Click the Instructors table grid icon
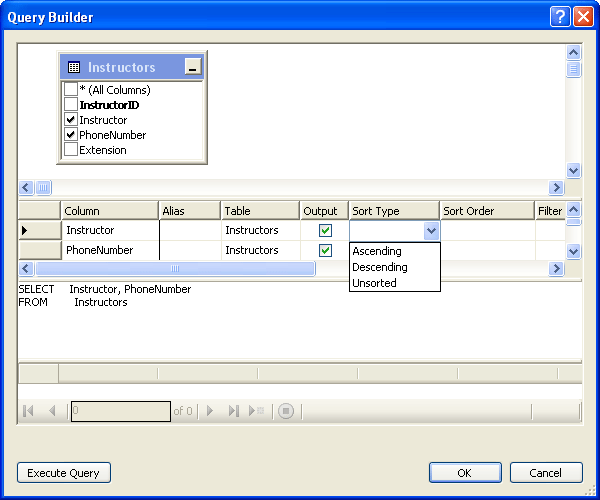Image resolution: width=600 pixels, height=500 pixels. point(74,68)
